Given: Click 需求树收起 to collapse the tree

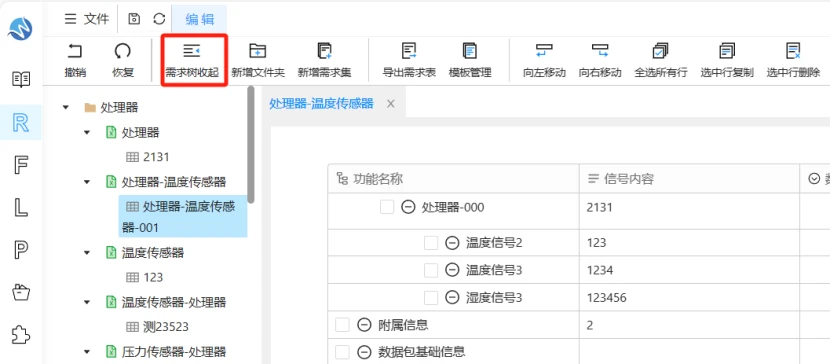Looking at the screenshot, I should [x=192, y=61].
